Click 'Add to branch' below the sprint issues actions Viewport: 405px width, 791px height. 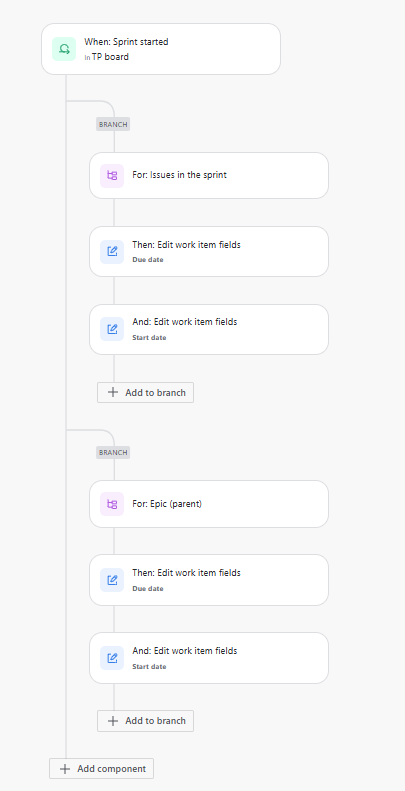coord(145,392)
